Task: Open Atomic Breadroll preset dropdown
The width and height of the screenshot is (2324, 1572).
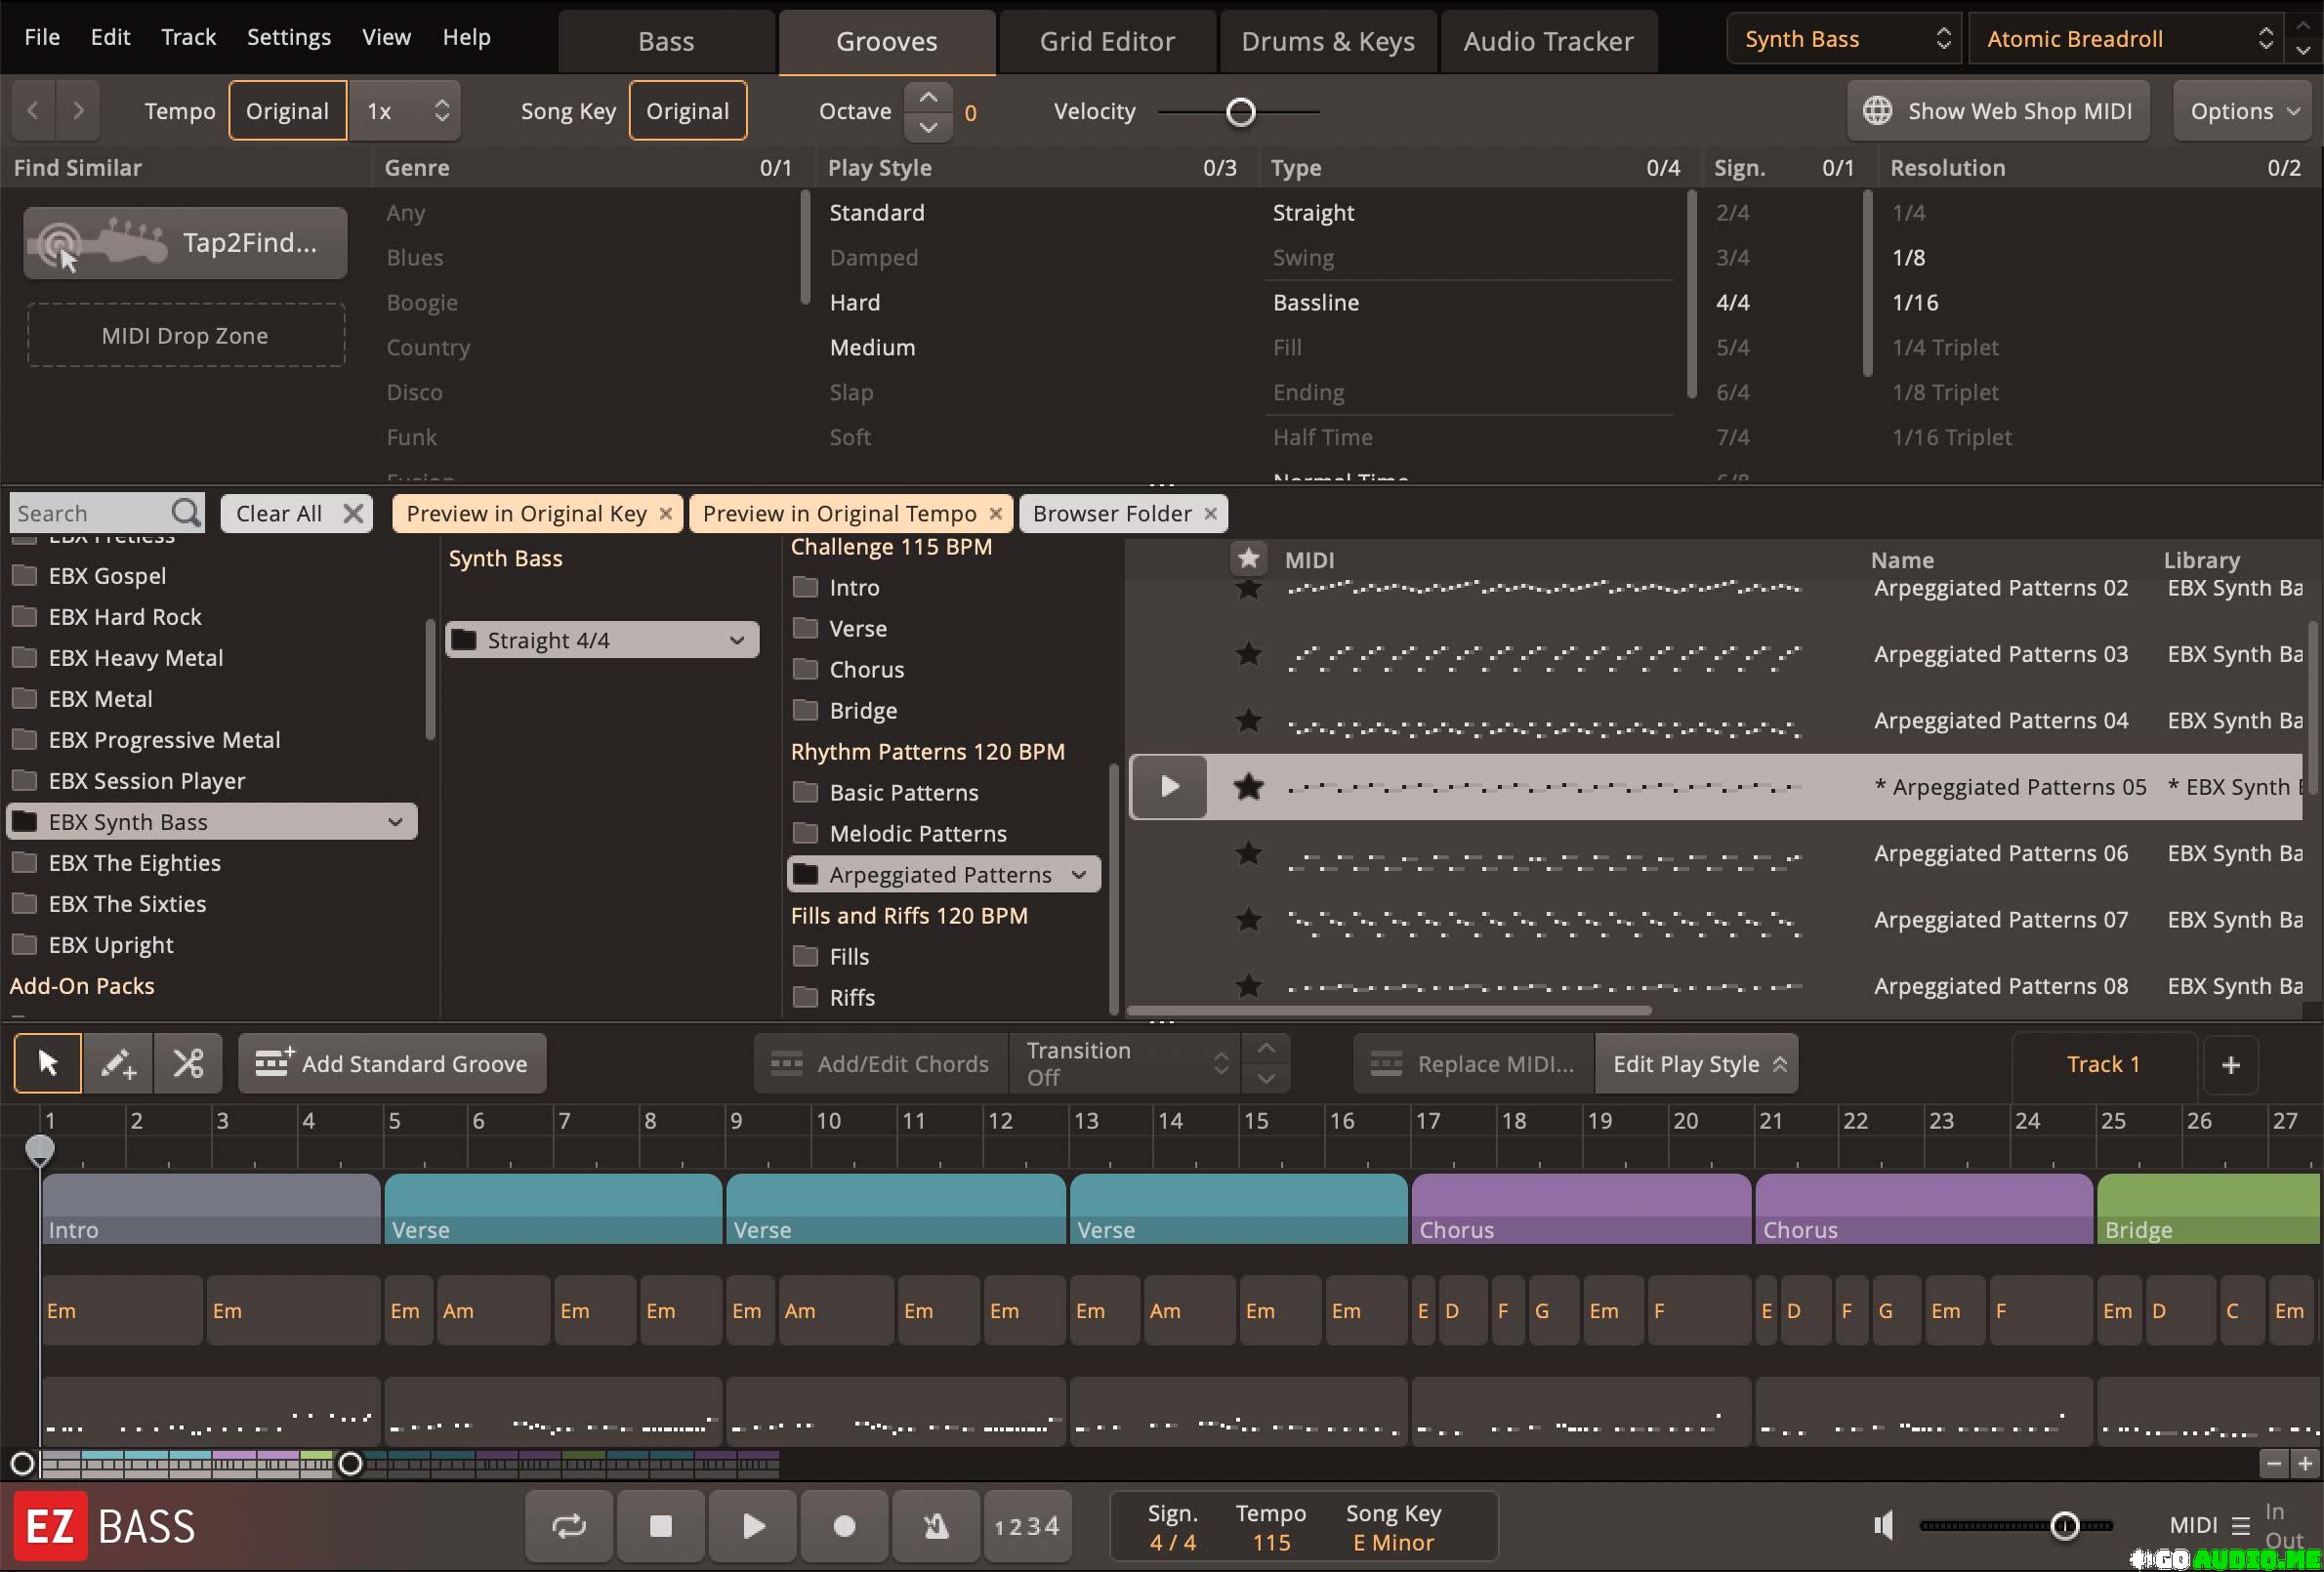Action: click(x=2128, y=39)
